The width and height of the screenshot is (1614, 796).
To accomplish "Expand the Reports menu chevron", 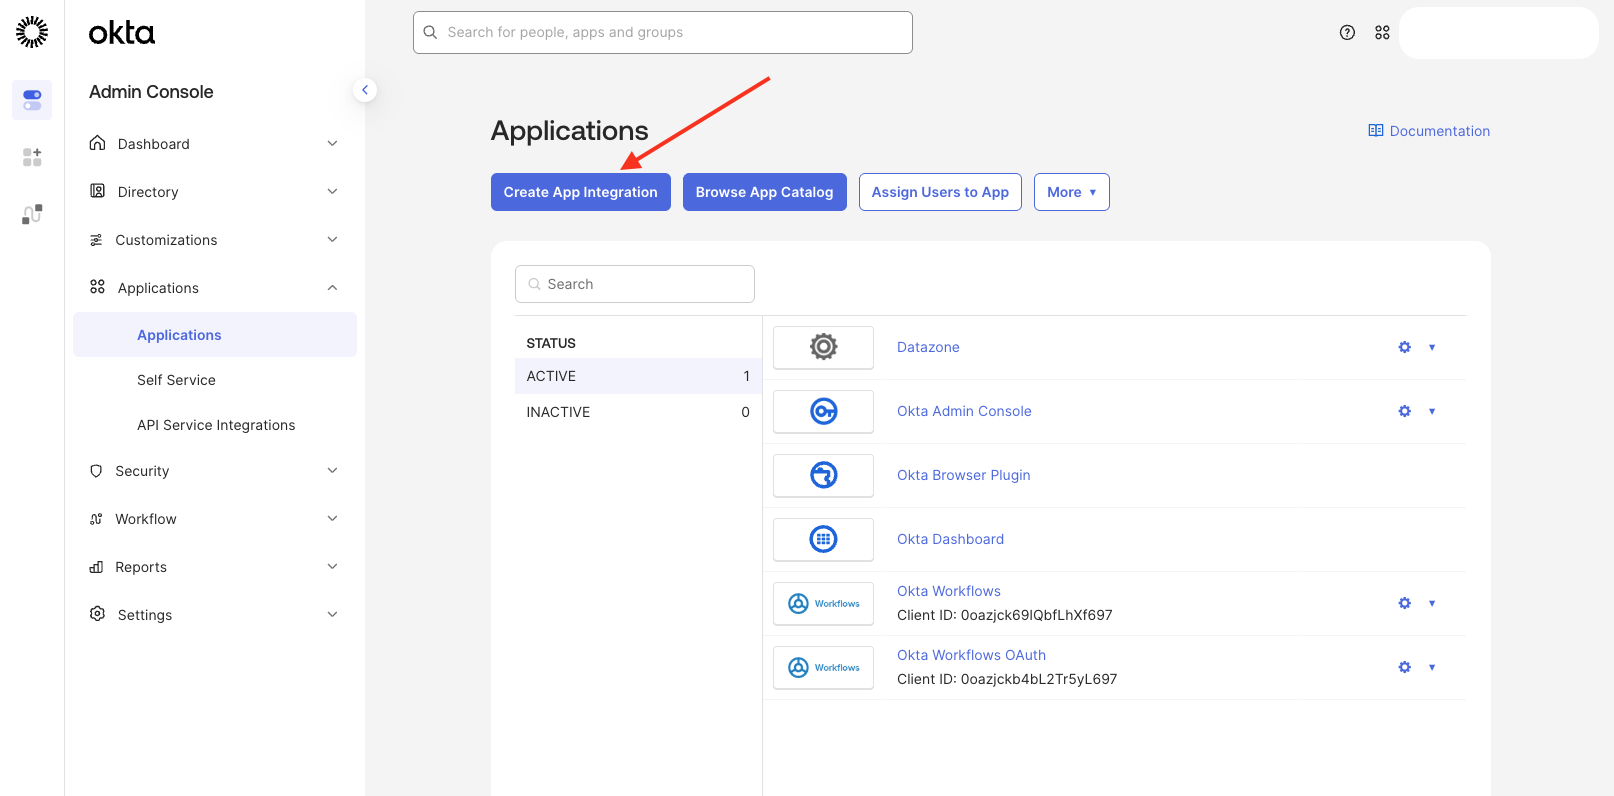I will click(x=332, y=567).
